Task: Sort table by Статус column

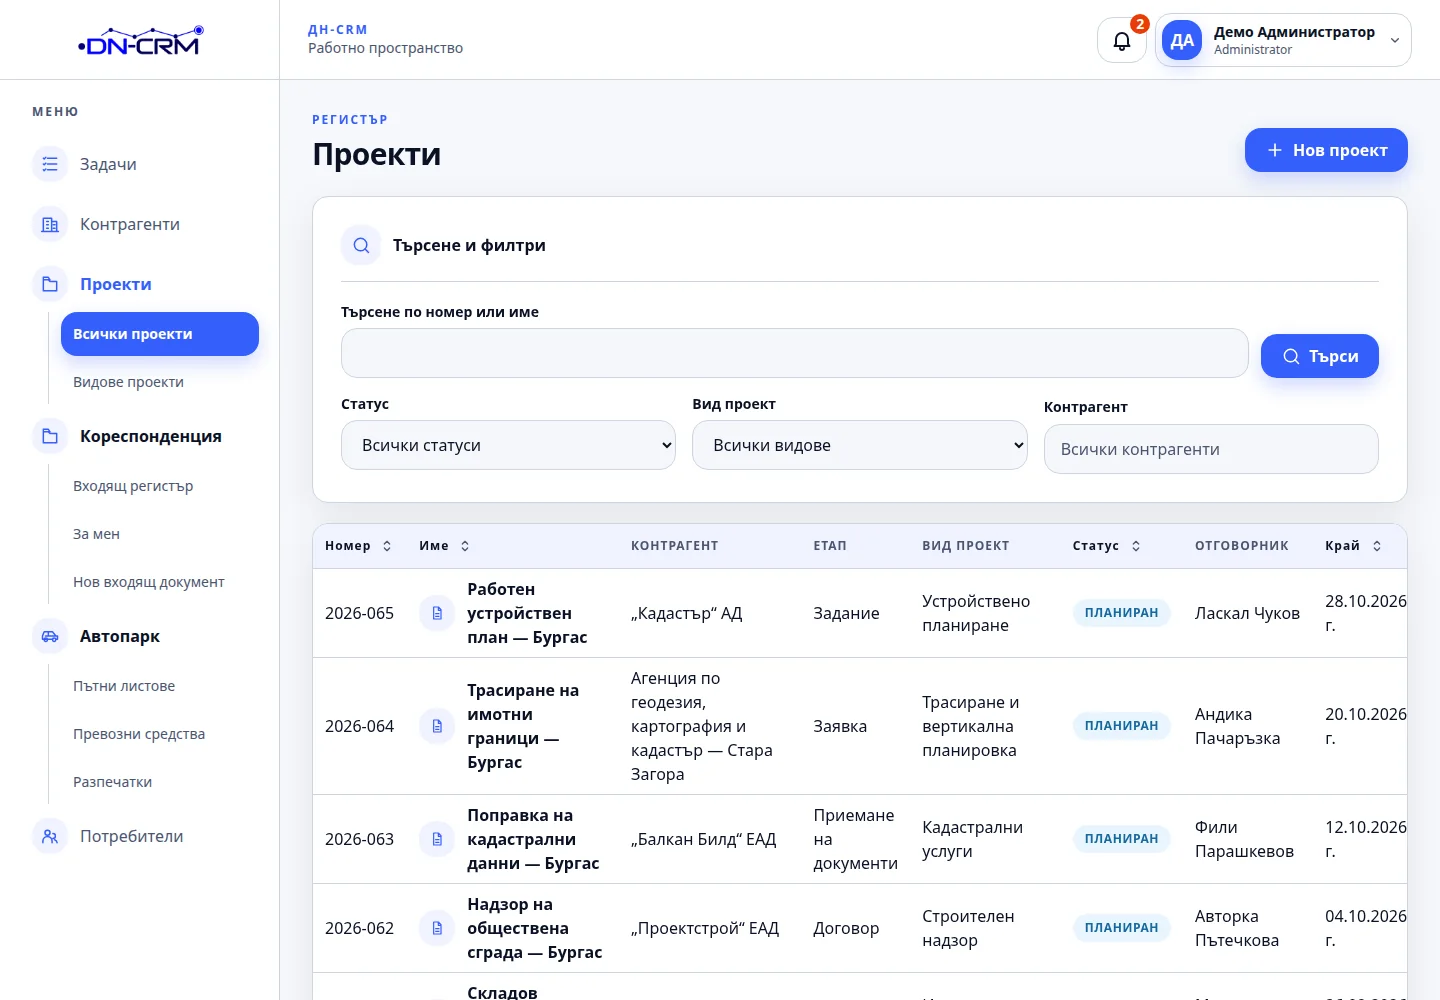Action: 1106,546
